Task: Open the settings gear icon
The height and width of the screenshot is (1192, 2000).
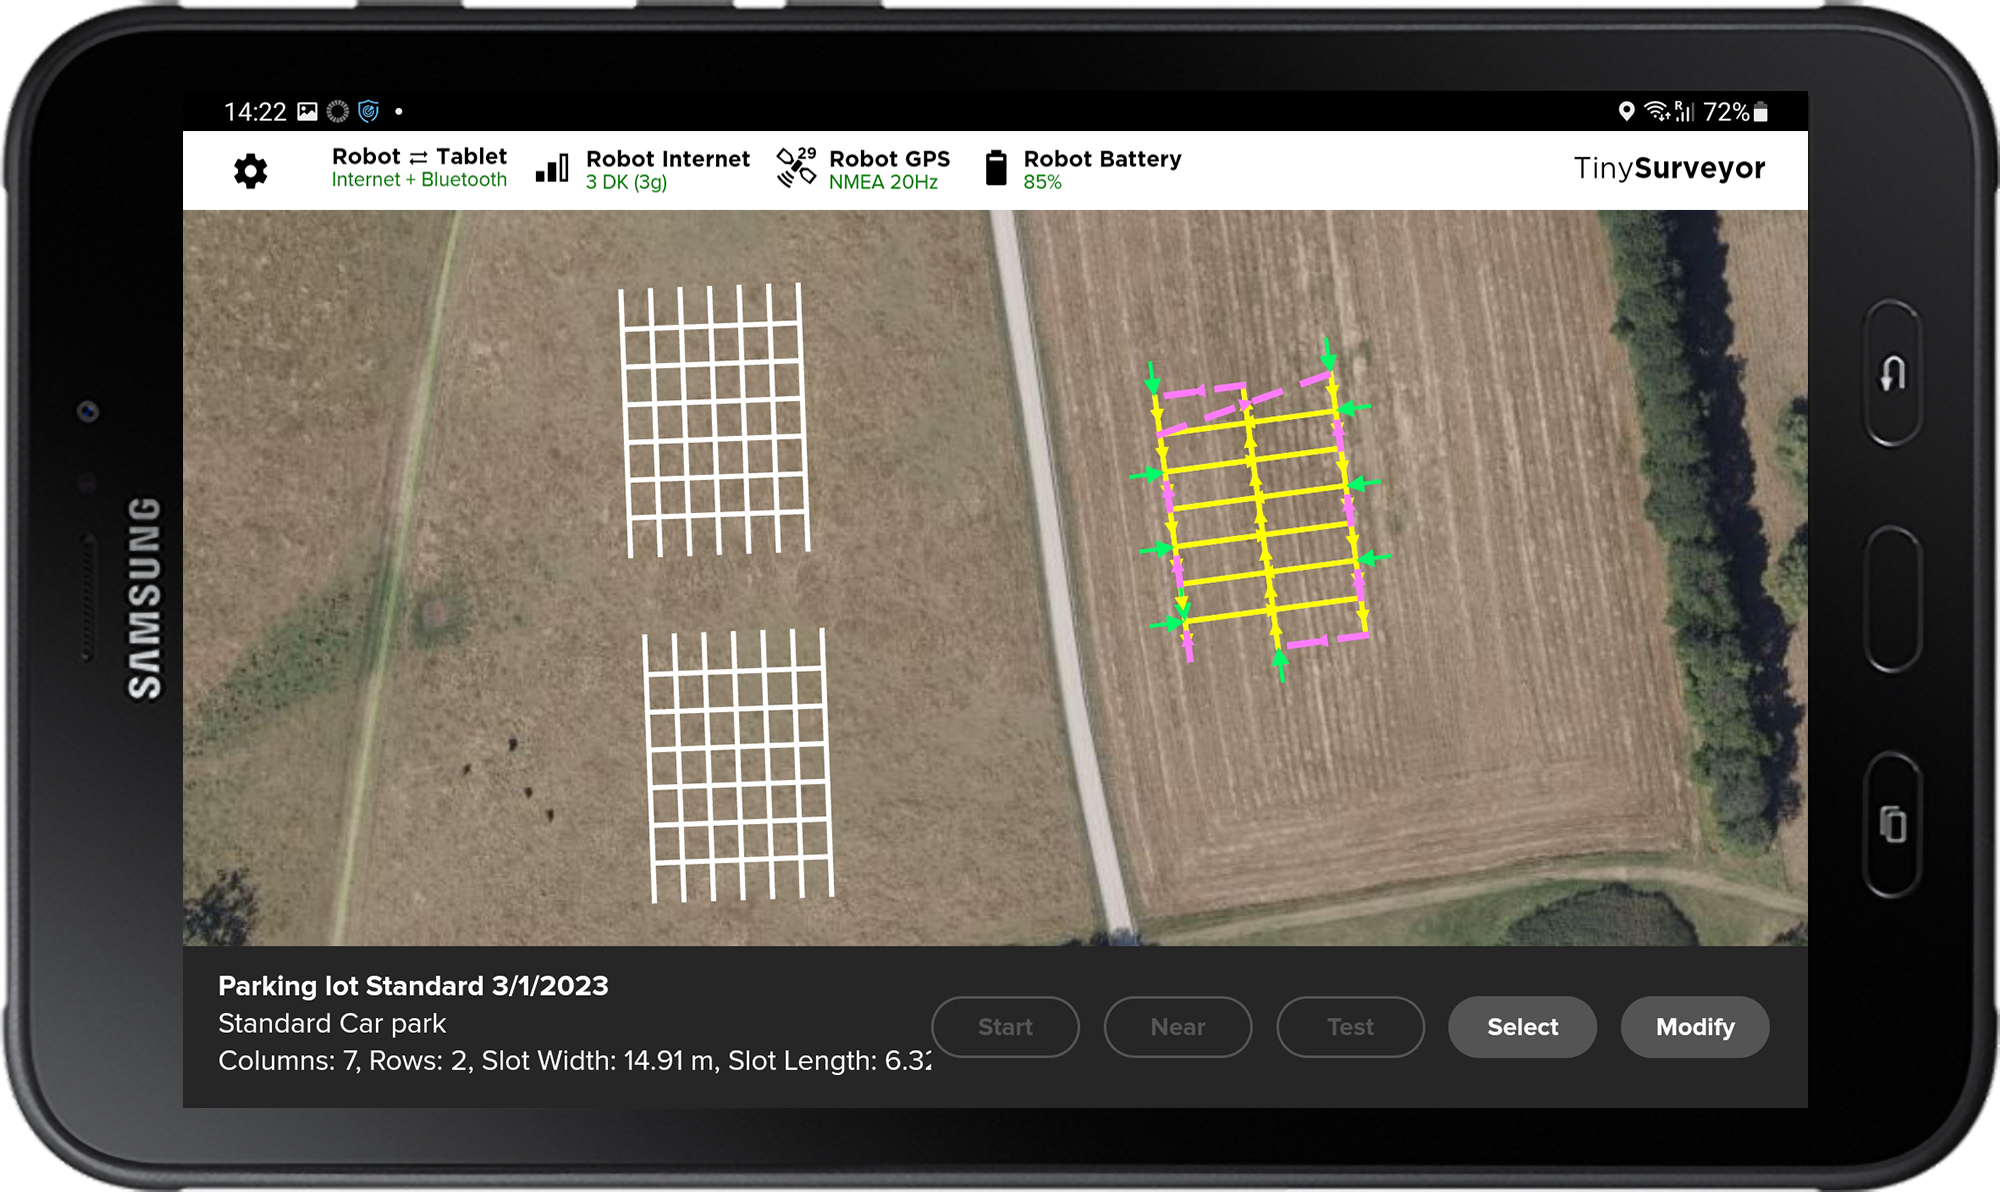Action: [x=251, y=169]
